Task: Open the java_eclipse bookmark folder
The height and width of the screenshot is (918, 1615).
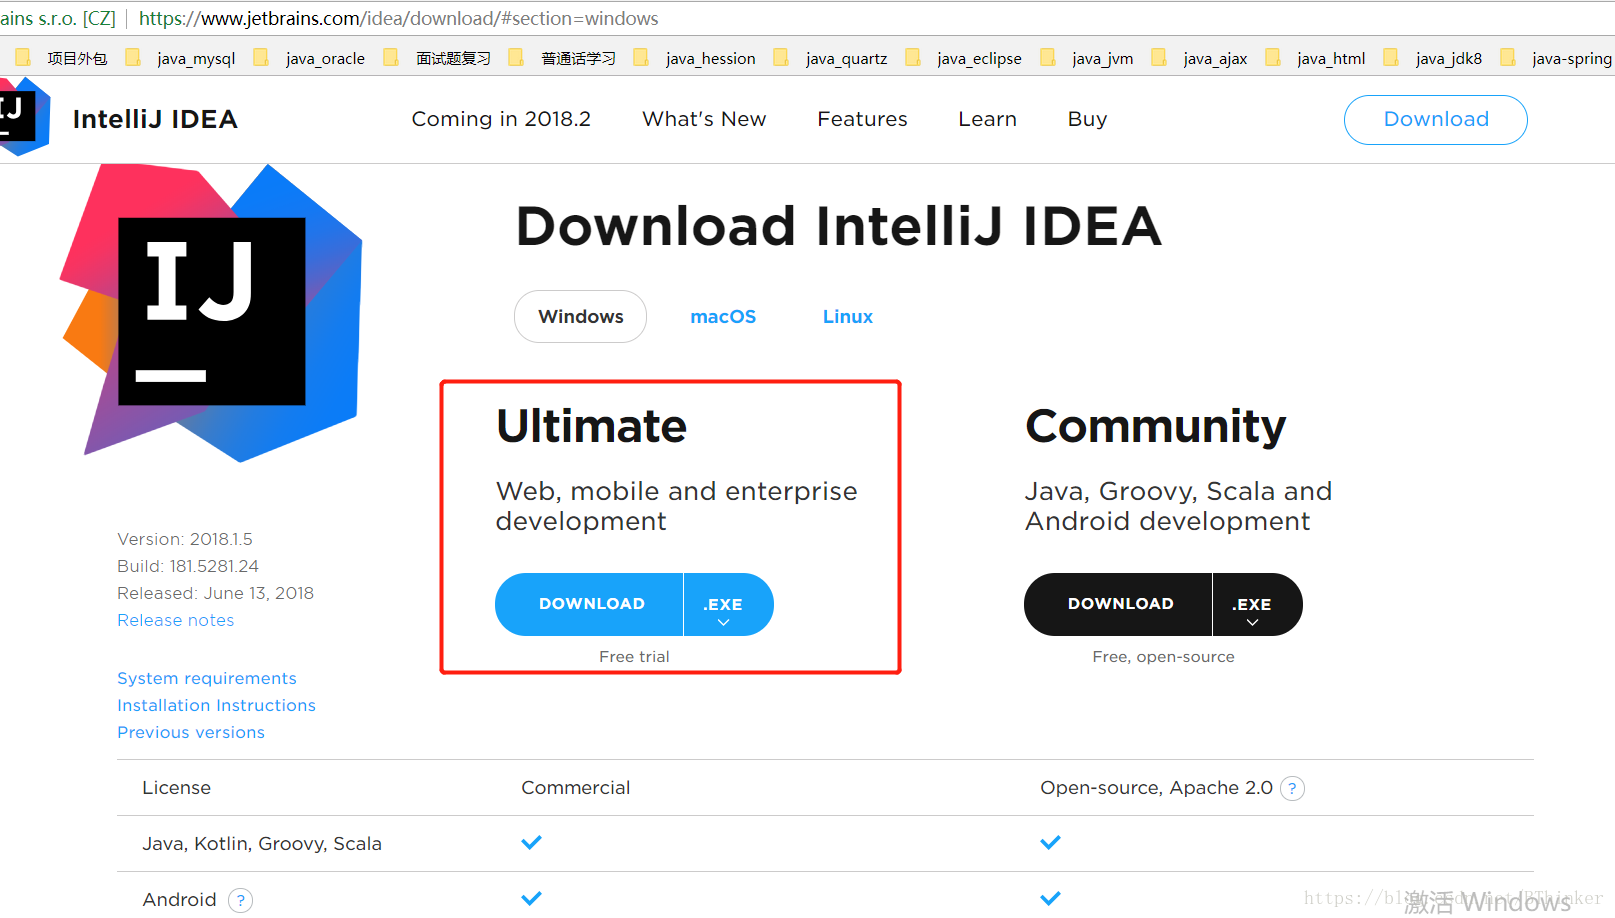Action: click(x=964, y=58)
